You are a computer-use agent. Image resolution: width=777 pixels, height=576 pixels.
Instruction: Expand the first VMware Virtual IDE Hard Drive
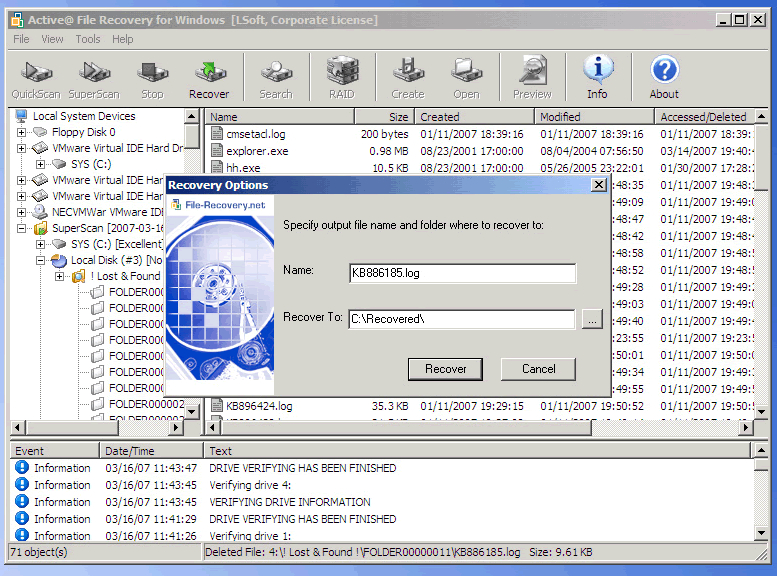[21, 148]
